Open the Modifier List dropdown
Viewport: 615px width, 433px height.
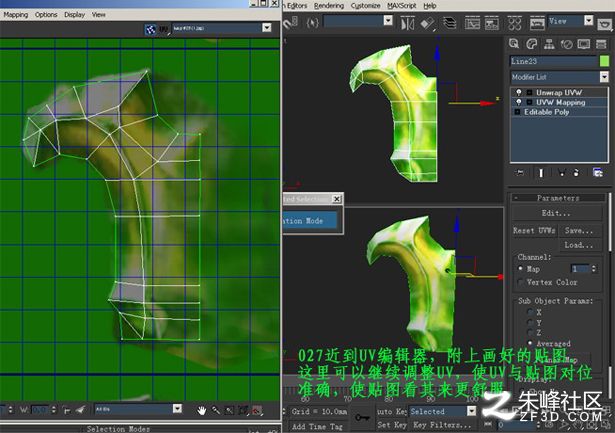pyautogui.click(x=604, y=77)
